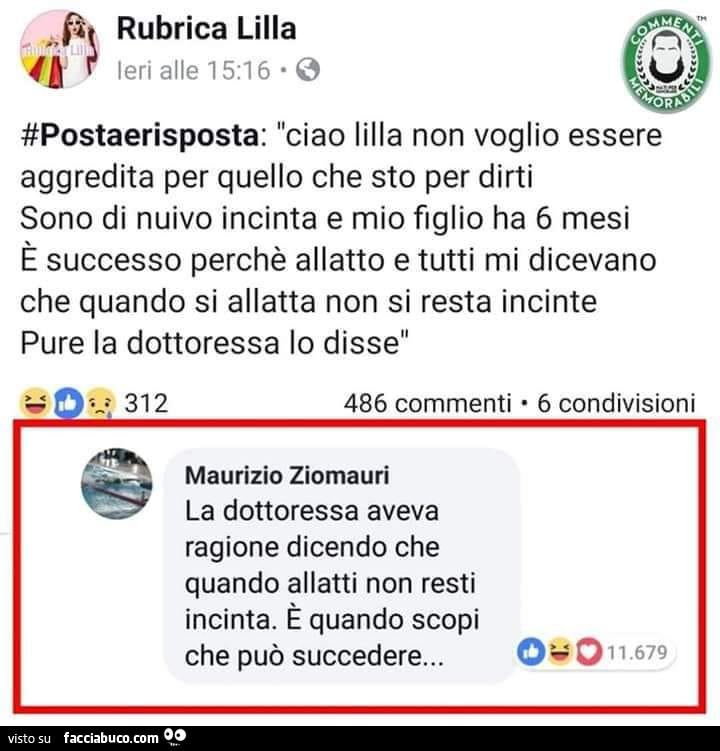Open the 6 condivisioni link
Image resolution: width=720 pixels, height=751 pixels.
(616, 403)
